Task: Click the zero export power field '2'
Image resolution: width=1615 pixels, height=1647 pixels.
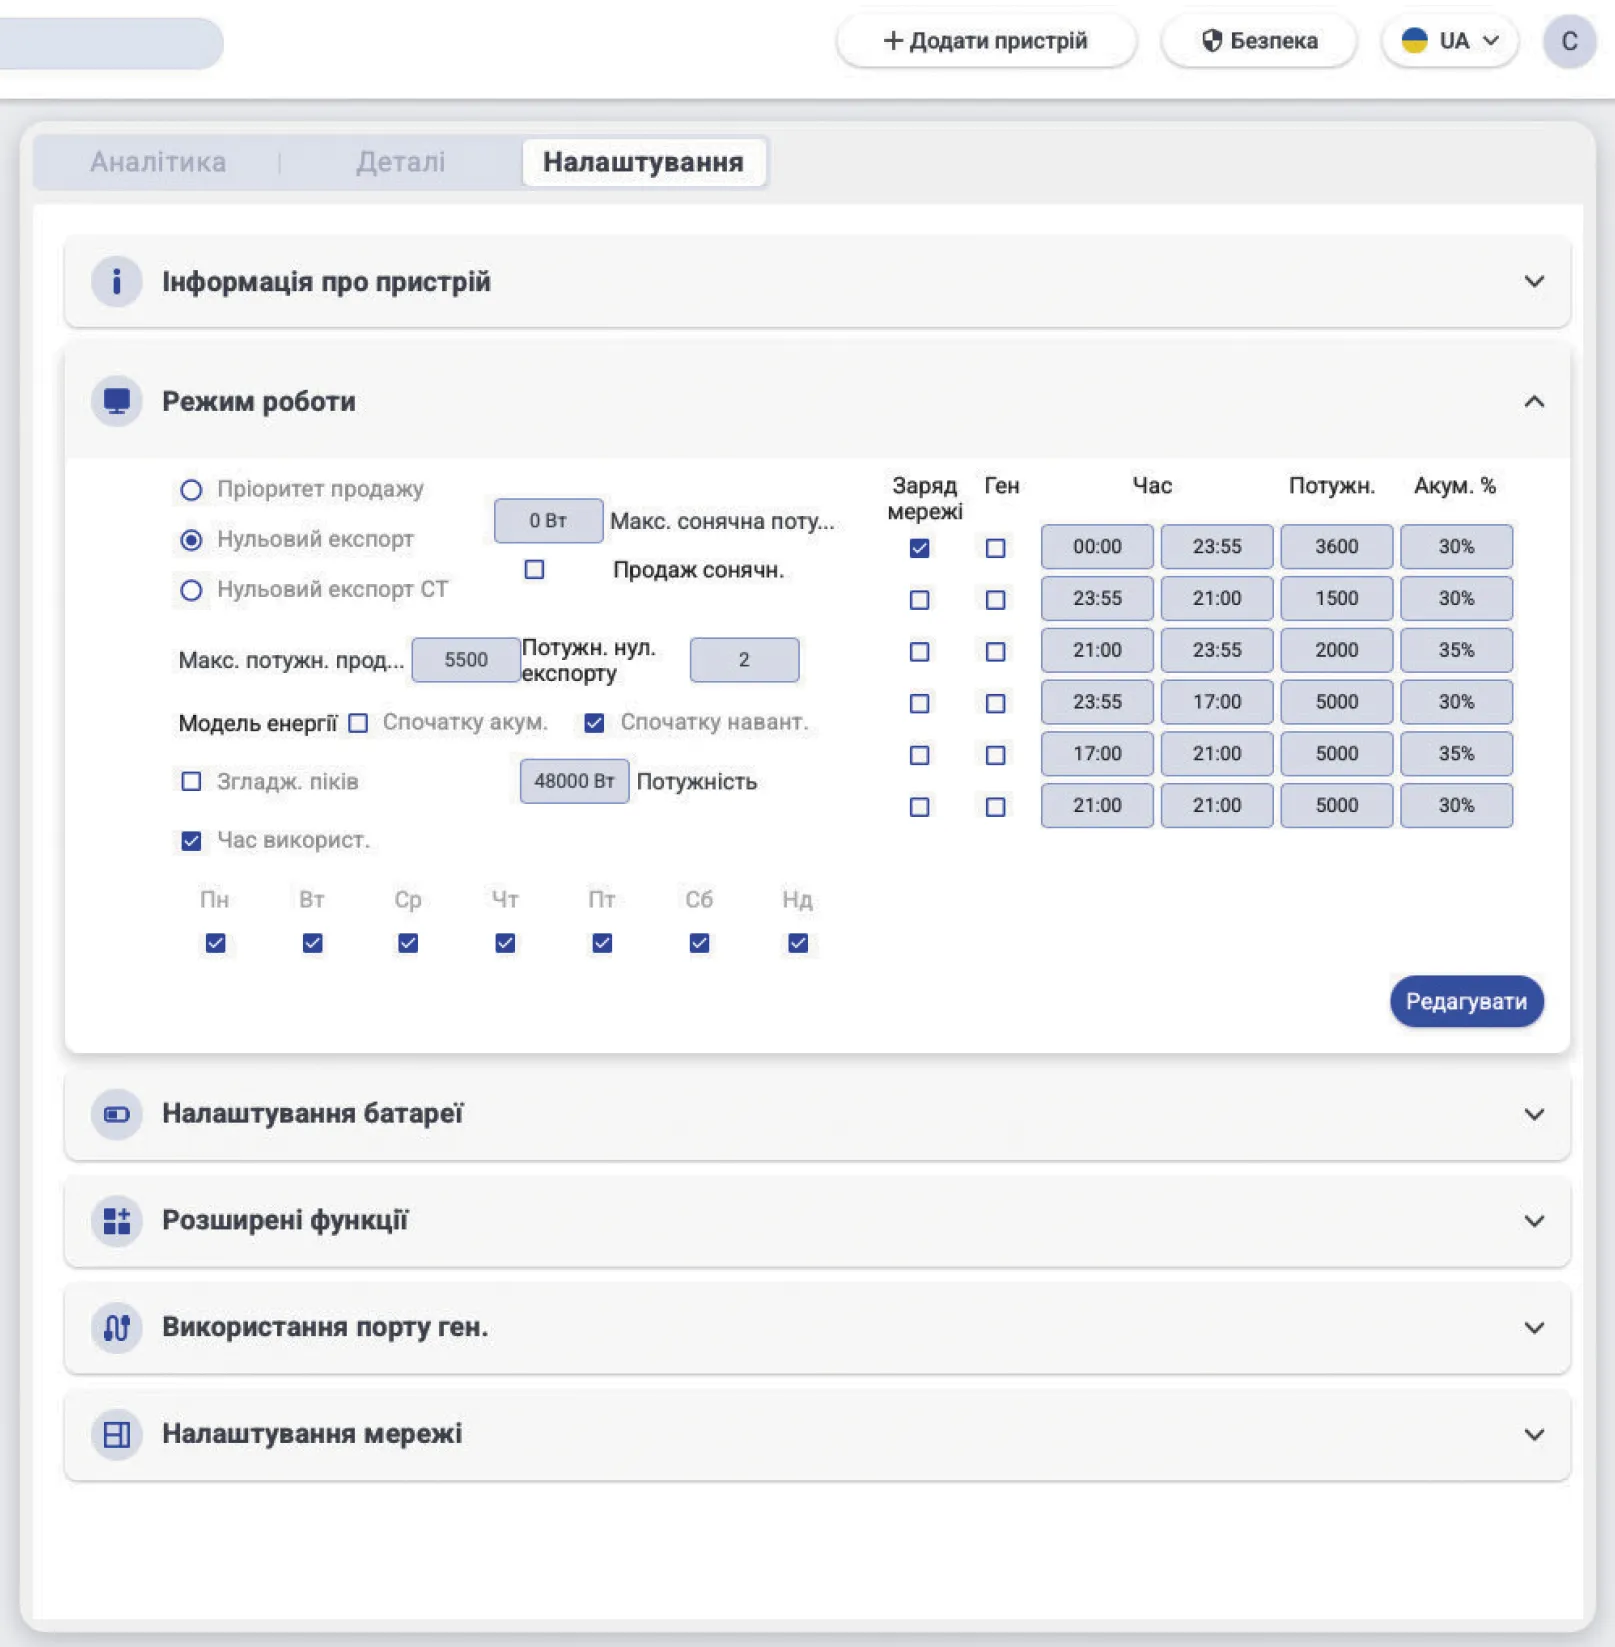Action: pos(744,660)
